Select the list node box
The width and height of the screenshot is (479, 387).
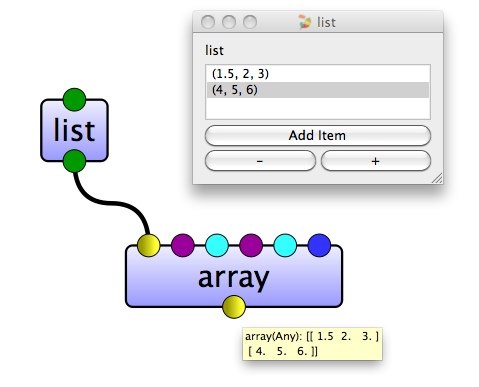pyautogui.click(x=74, y=130)
